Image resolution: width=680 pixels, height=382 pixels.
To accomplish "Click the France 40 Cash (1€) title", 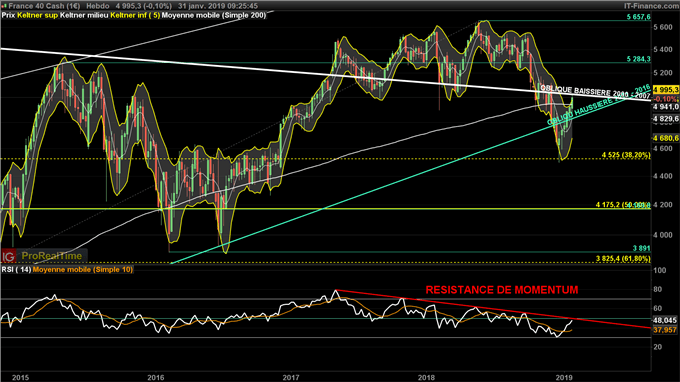I will [x=43, y=6].
